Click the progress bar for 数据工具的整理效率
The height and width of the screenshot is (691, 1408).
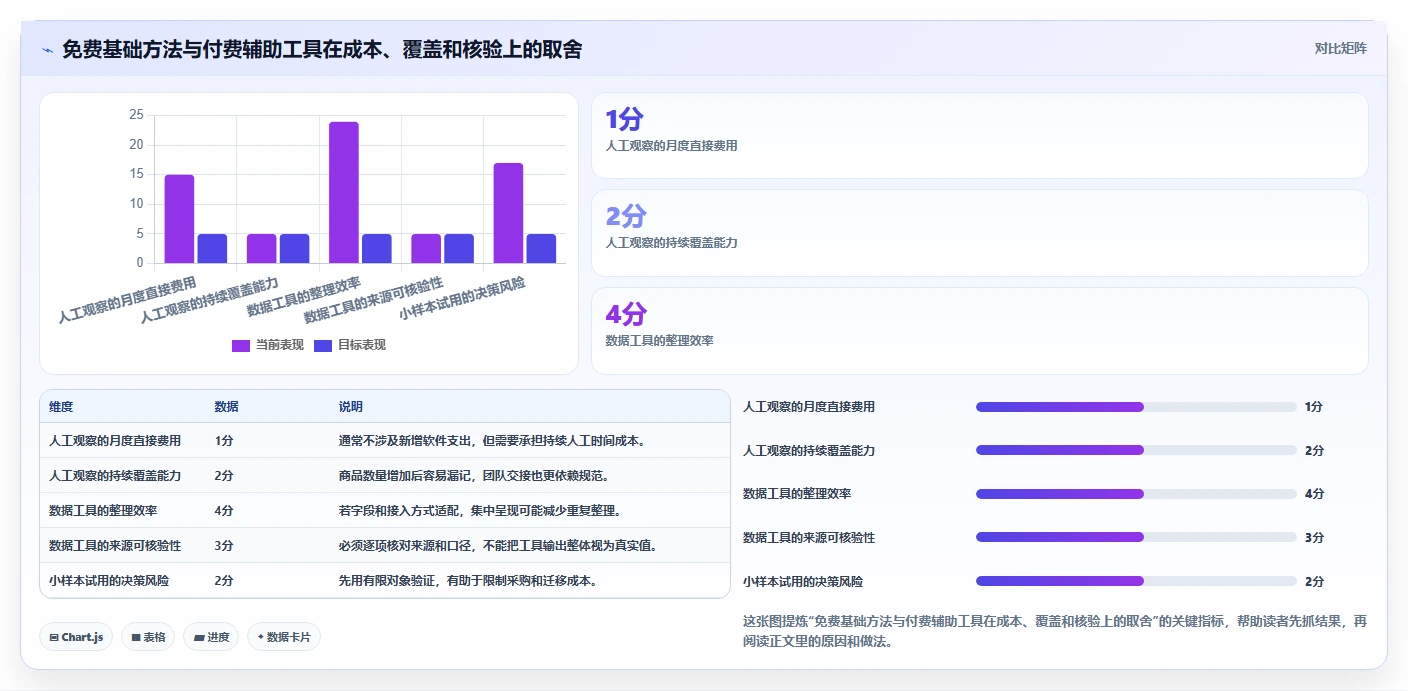click(x=1136, y=494)
